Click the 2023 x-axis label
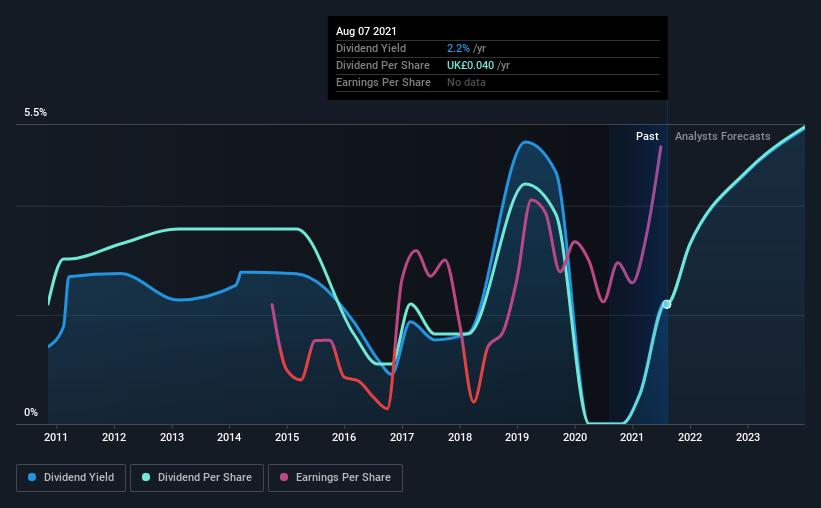This screenshot has width=821, height=508. click(748, 437)
